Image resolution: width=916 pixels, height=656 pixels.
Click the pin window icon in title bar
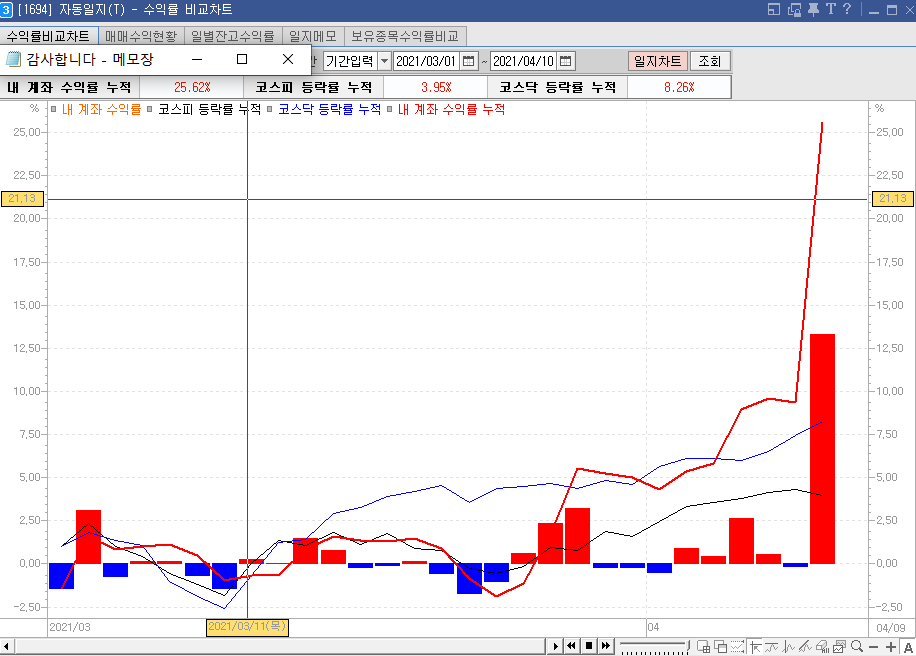pos(813,10)
